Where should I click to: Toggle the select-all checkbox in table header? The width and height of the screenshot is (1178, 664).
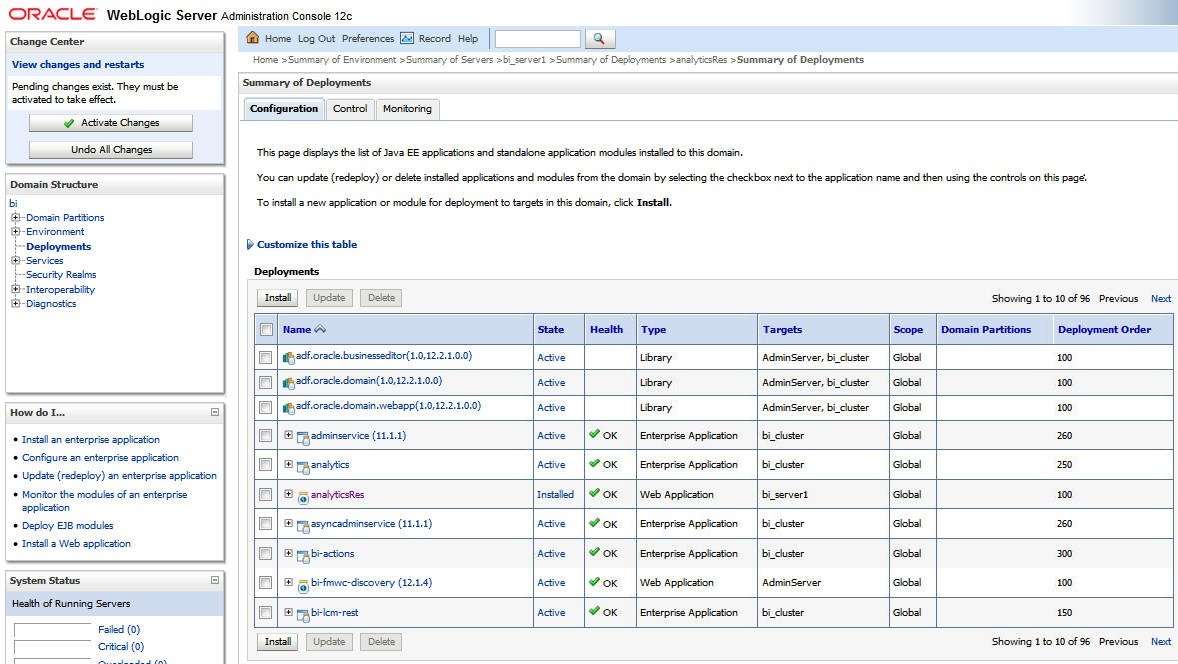[266, 330]
